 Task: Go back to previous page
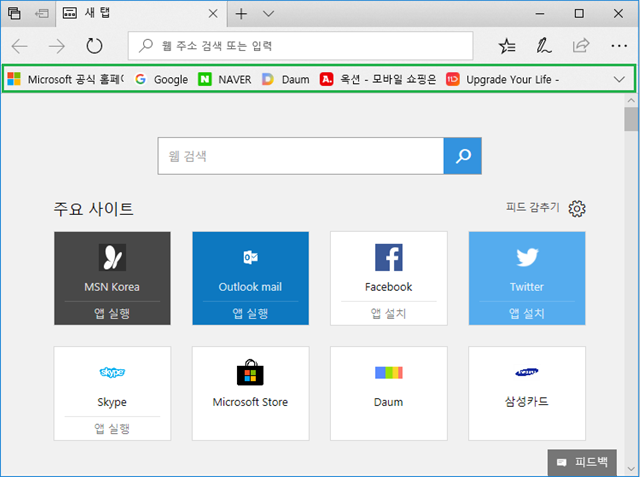pos(20,46)
